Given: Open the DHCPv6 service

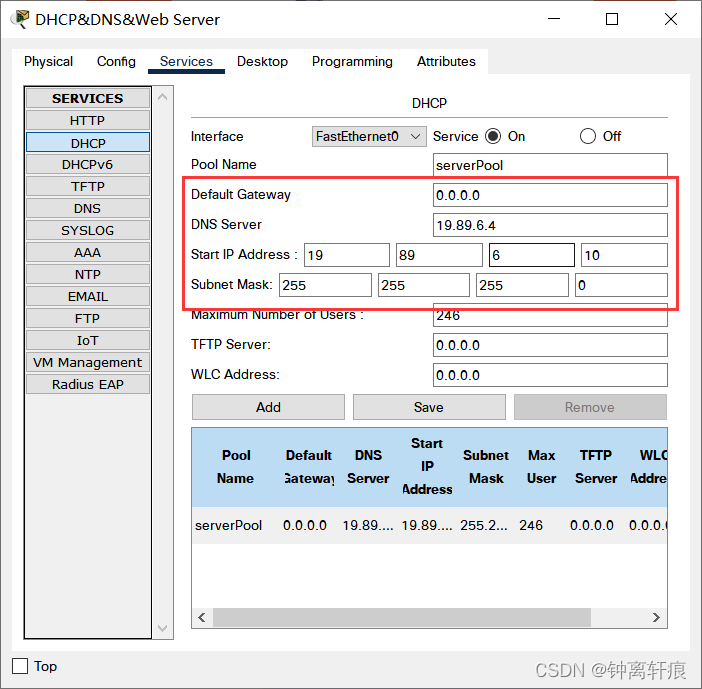Looking at the screenshot, I should [88, 164].
